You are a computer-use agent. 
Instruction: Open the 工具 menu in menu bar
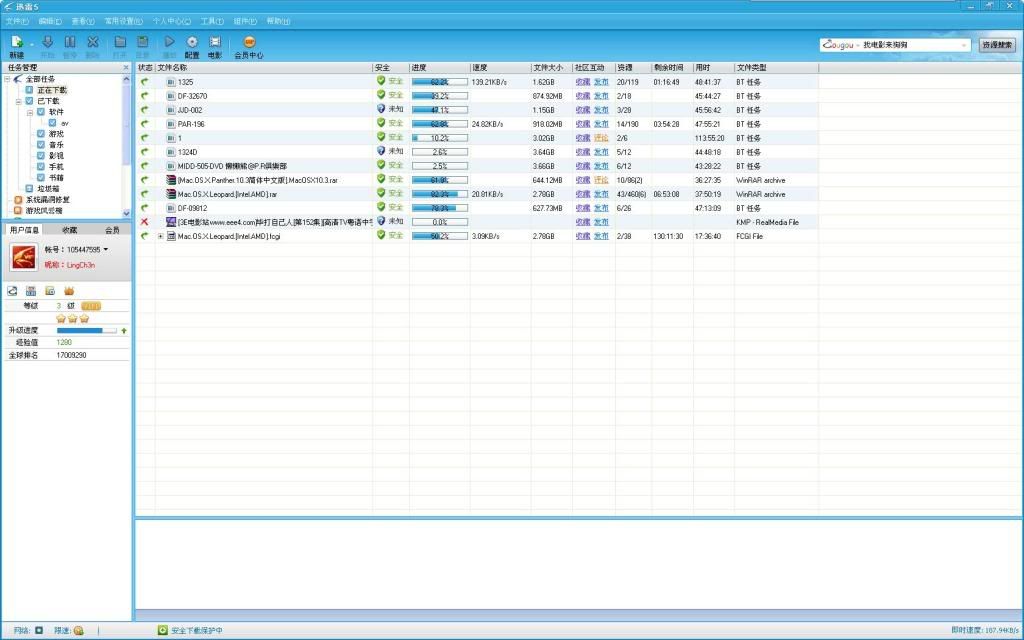coord(211,20)
